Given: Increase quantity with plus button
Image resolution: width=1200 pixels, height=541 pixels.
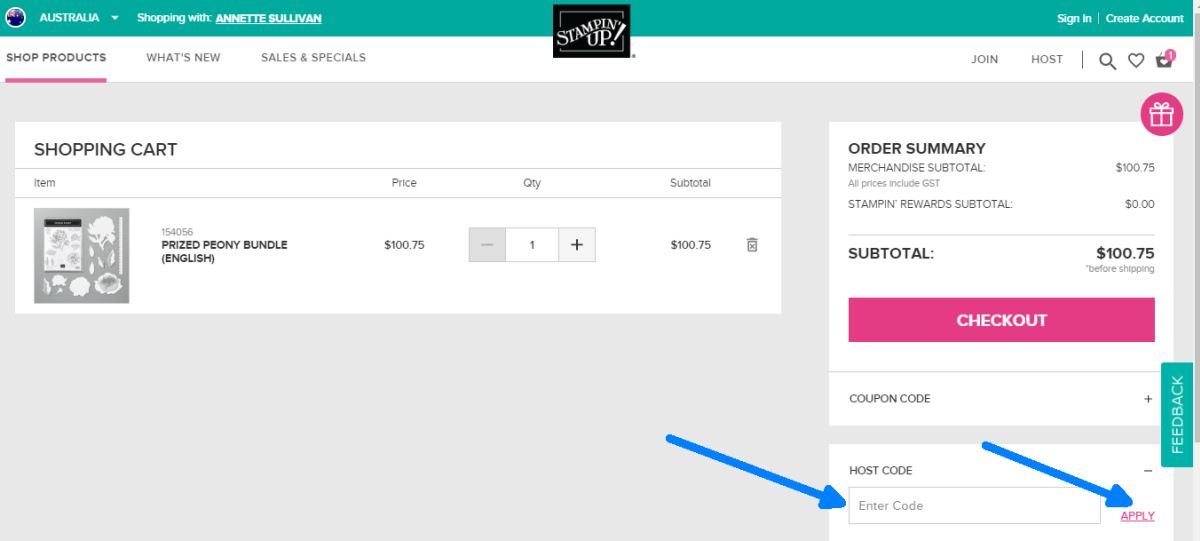Looking at the screenshot, I should (x=576, y=245).
